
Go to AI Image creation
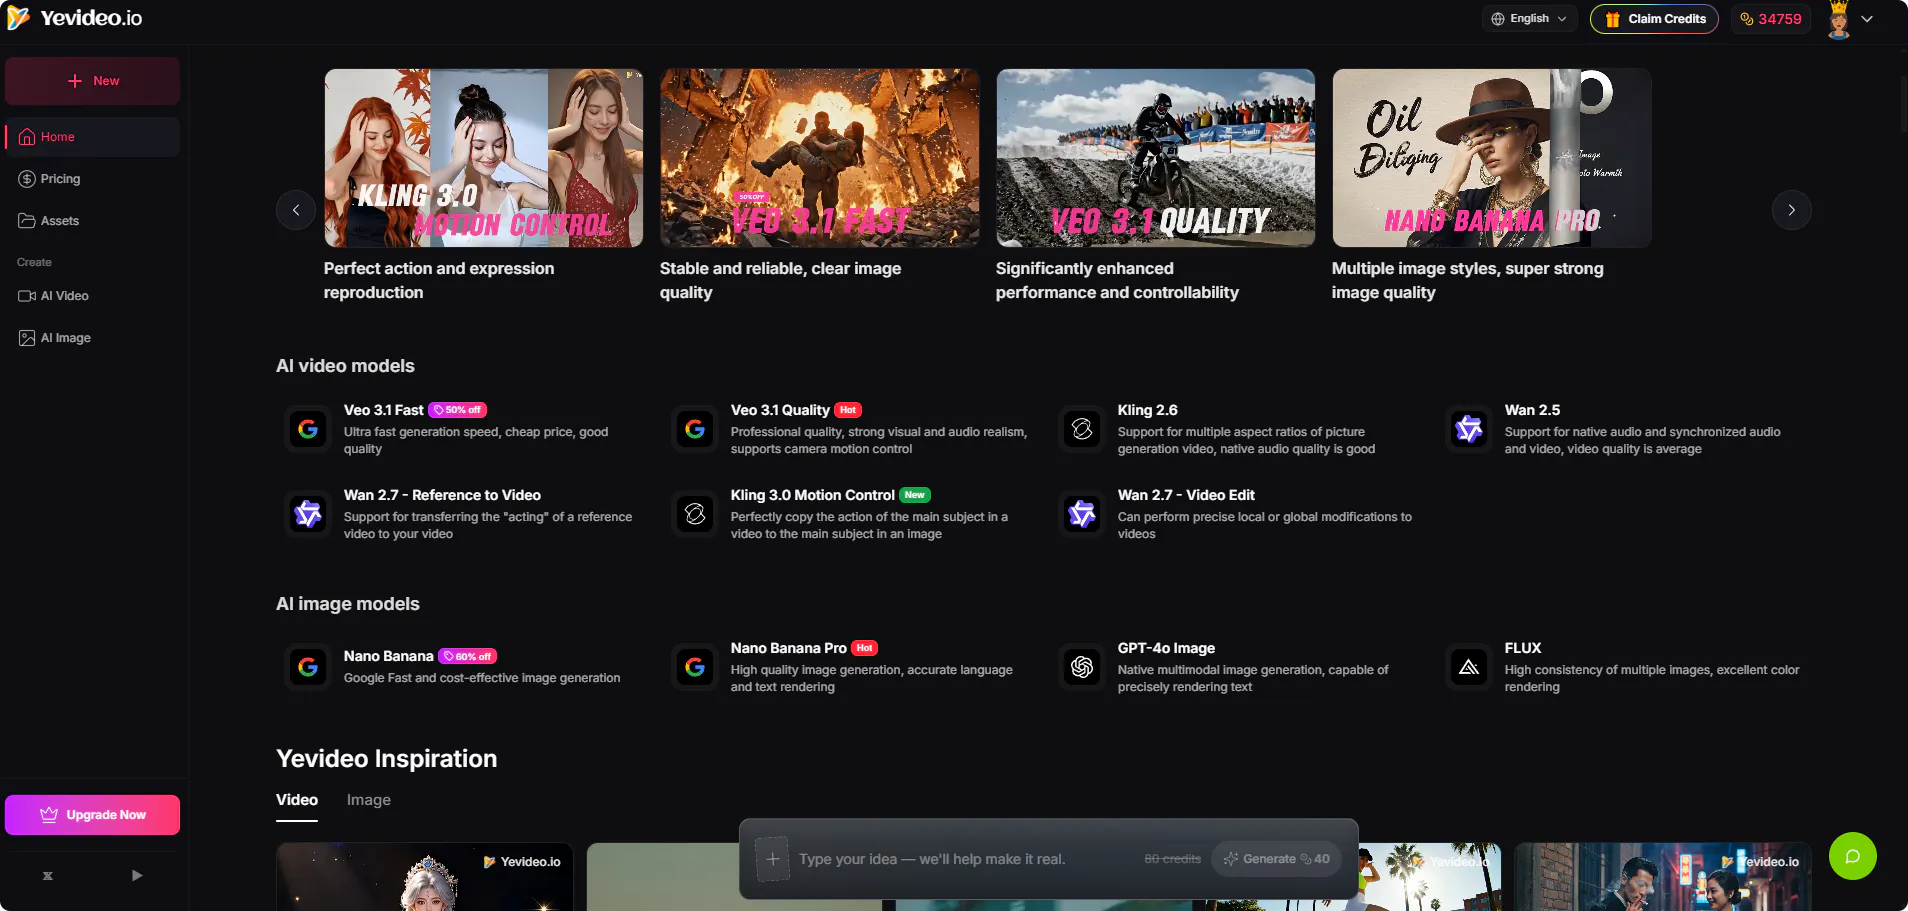tap(92, 338)
